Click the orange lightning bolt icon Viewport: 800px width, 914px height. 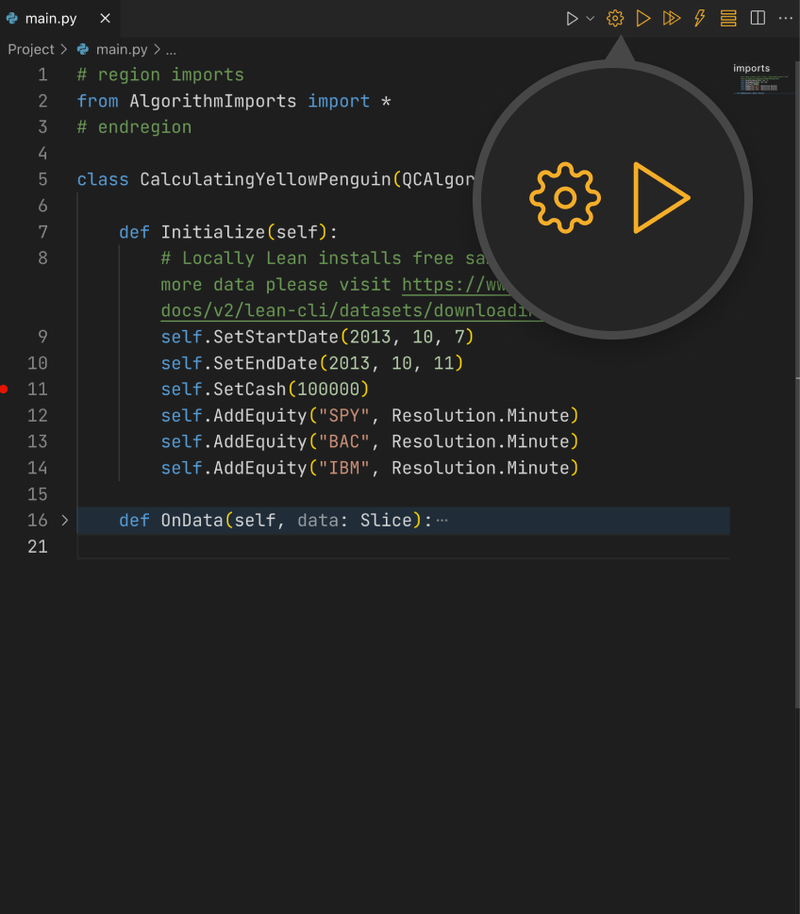click(700, 18)
